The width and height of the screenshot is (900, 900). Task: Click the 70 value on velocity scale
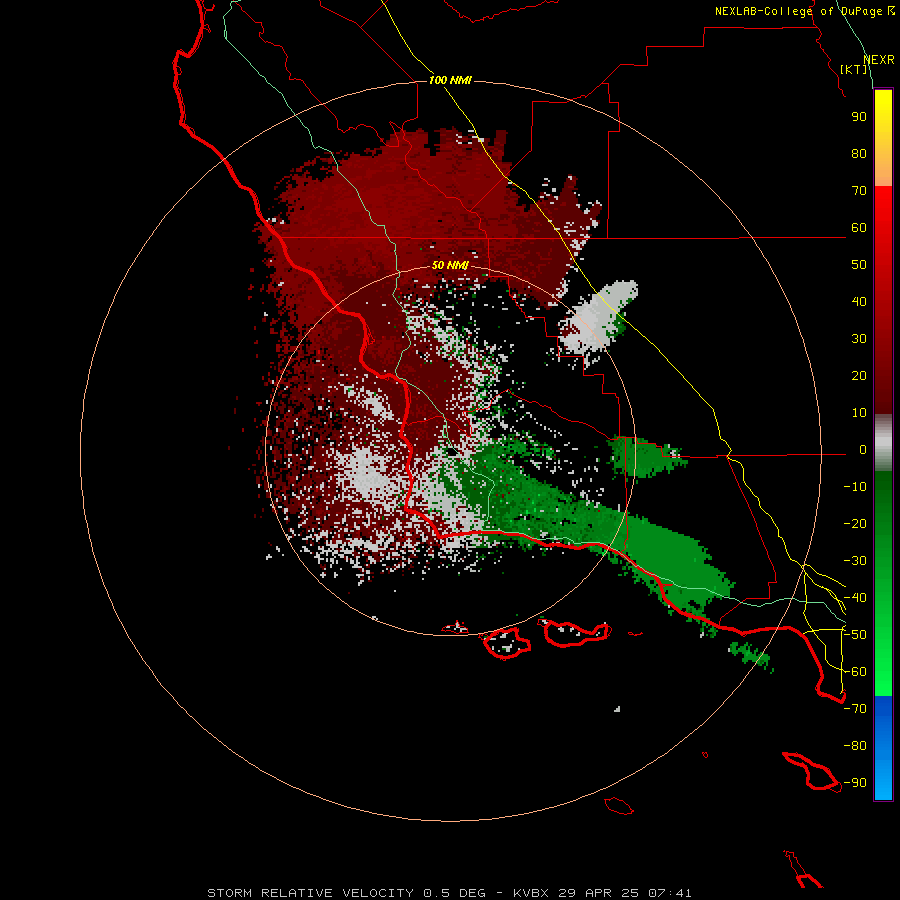click(x=859, y=191)
